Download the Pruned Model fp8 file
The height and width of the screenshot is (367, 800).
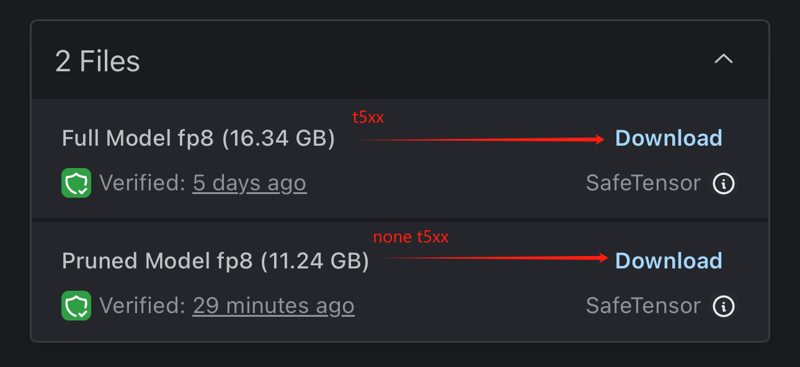click(x=668, y=260)
